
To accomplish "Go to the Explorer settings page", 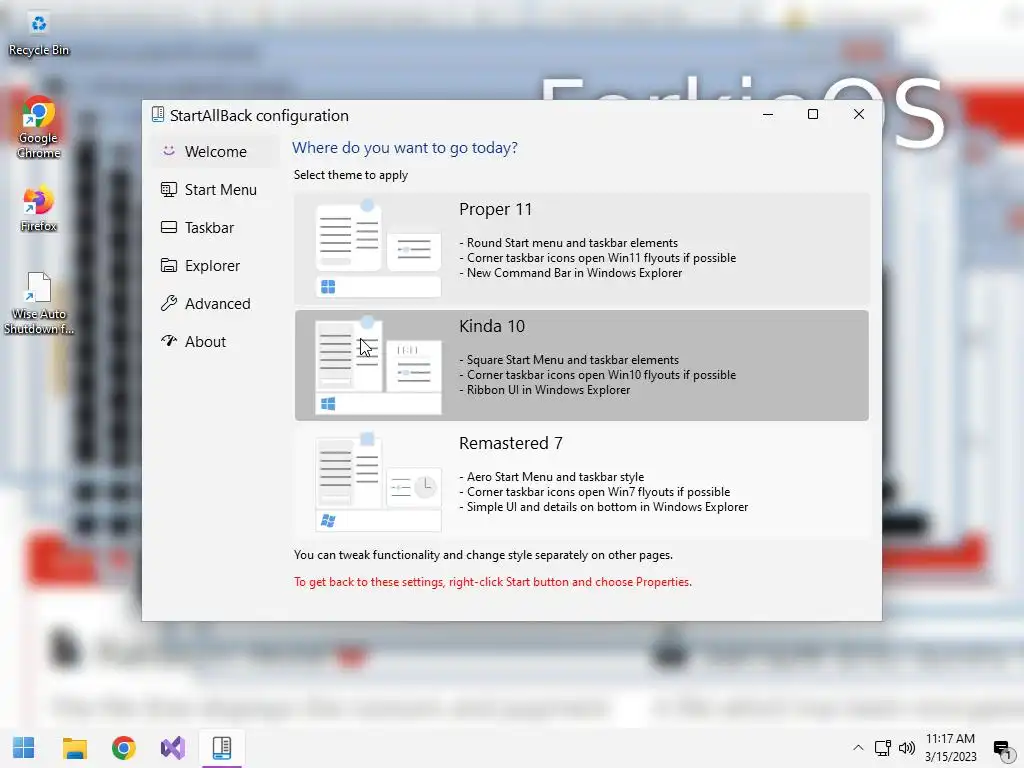I will pyautogui.click(x=215, y=266).
